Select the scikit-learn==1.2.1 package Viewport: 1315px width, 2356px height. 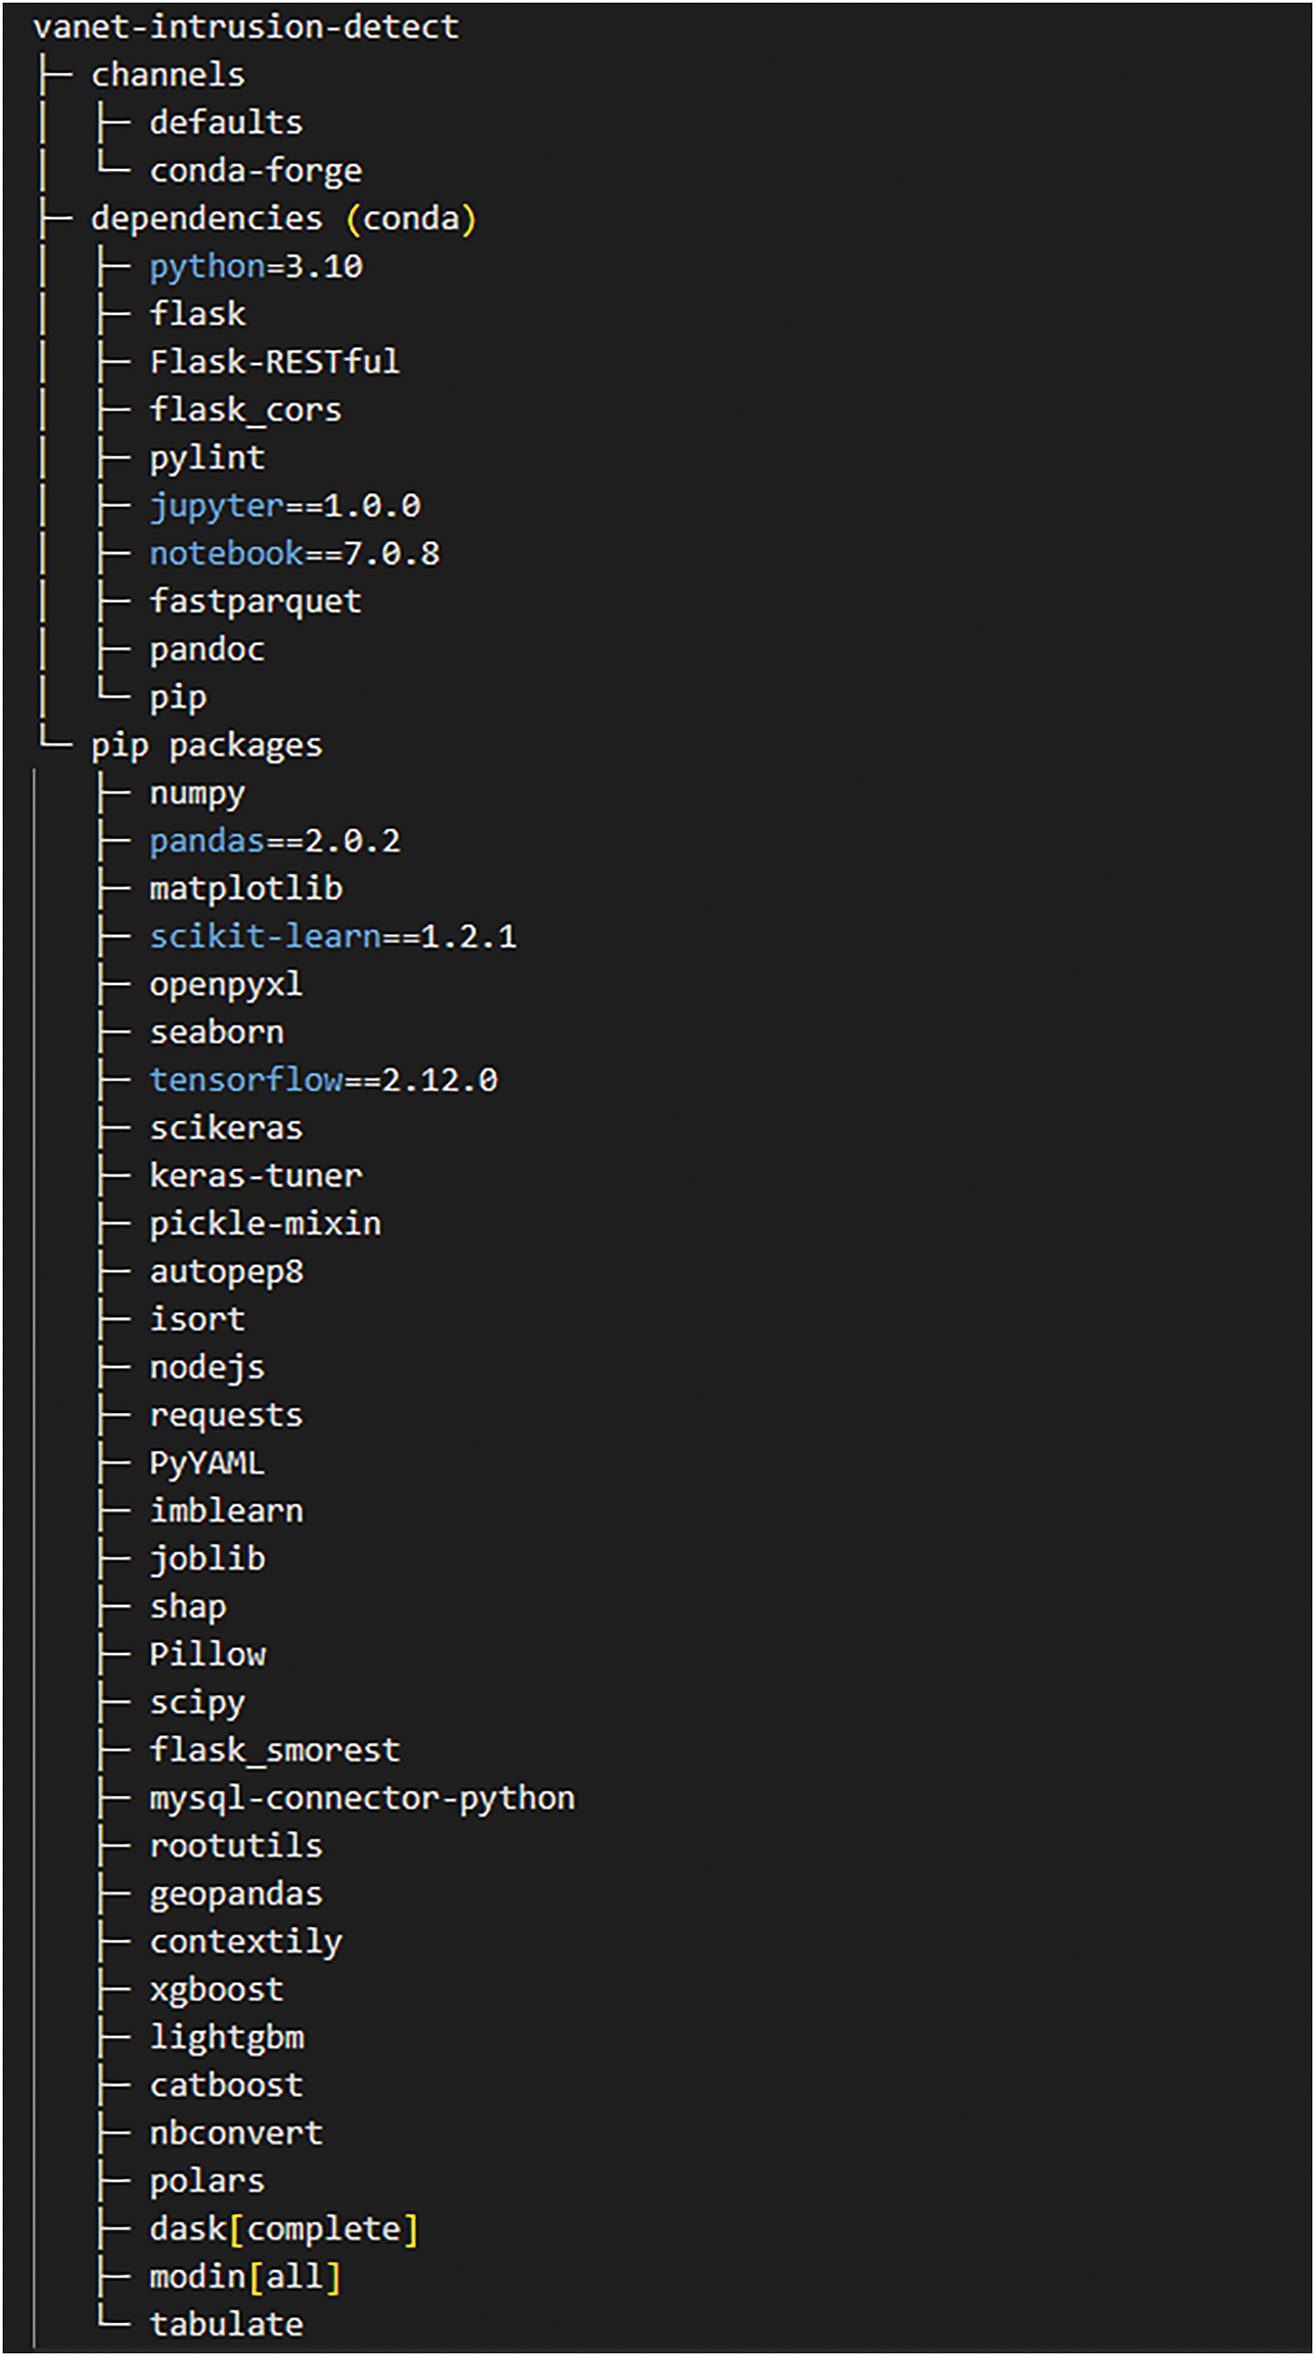pyautogui.click(x=333, y=937)
